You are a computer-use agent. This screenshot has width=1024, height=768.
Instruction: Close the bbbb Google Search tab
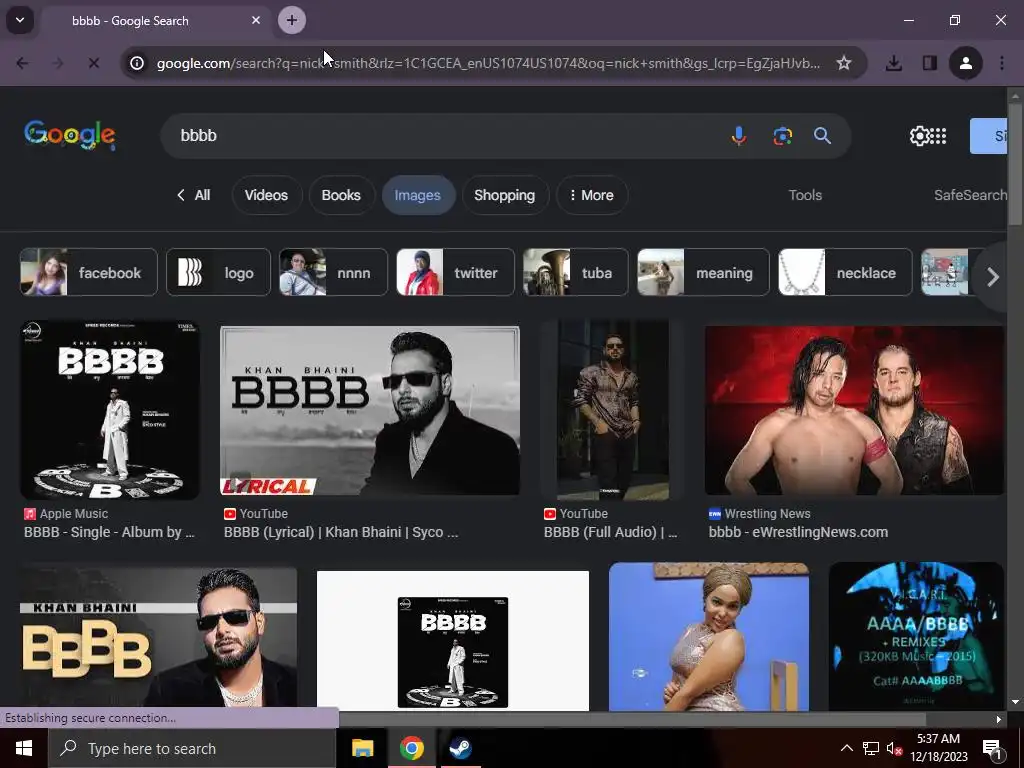coord(256,20)
